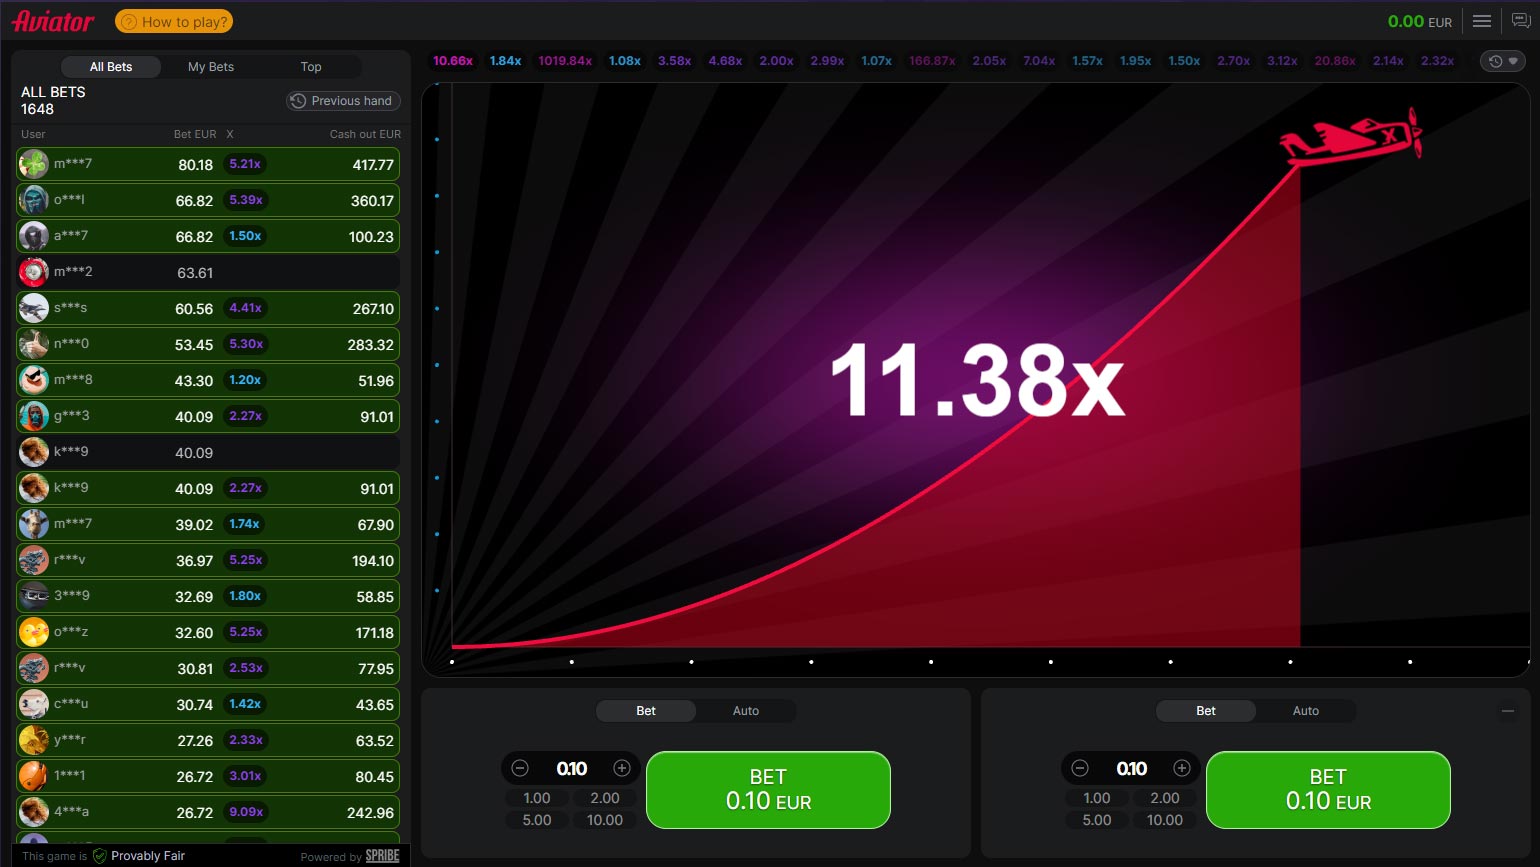
Task: Switch to the Top tab
Action: pyautogui.click(x=311, y=67)
